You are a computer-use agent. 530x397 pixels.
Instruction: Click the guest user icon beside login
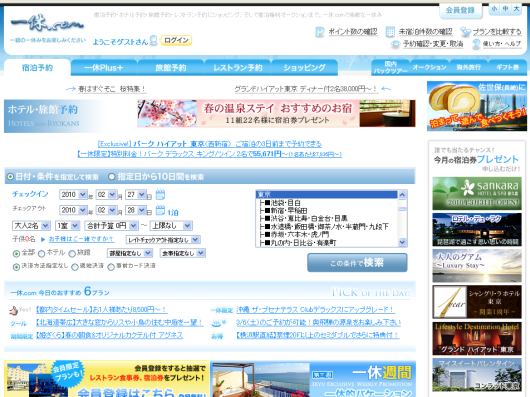[153, 40]
